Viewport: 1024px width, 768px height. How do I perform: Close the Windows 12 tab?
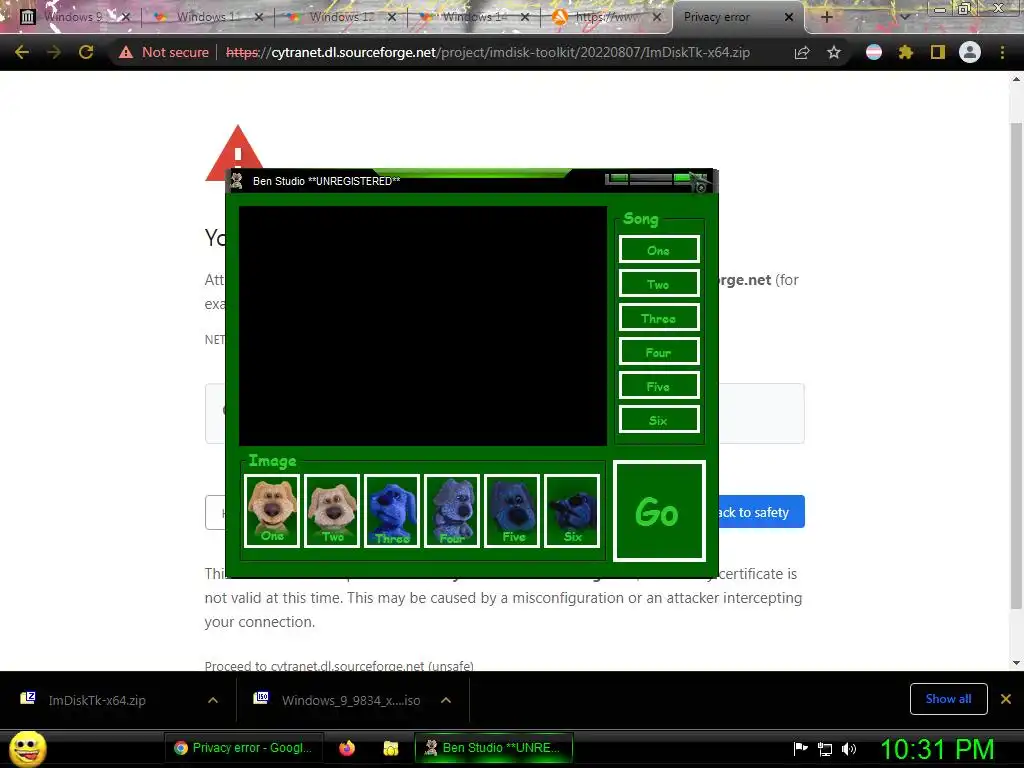coord(392,17)
